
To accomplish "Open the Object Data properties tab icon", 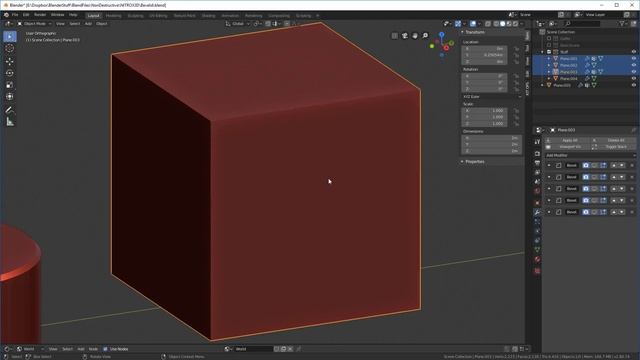I will [x=537, y=250].
